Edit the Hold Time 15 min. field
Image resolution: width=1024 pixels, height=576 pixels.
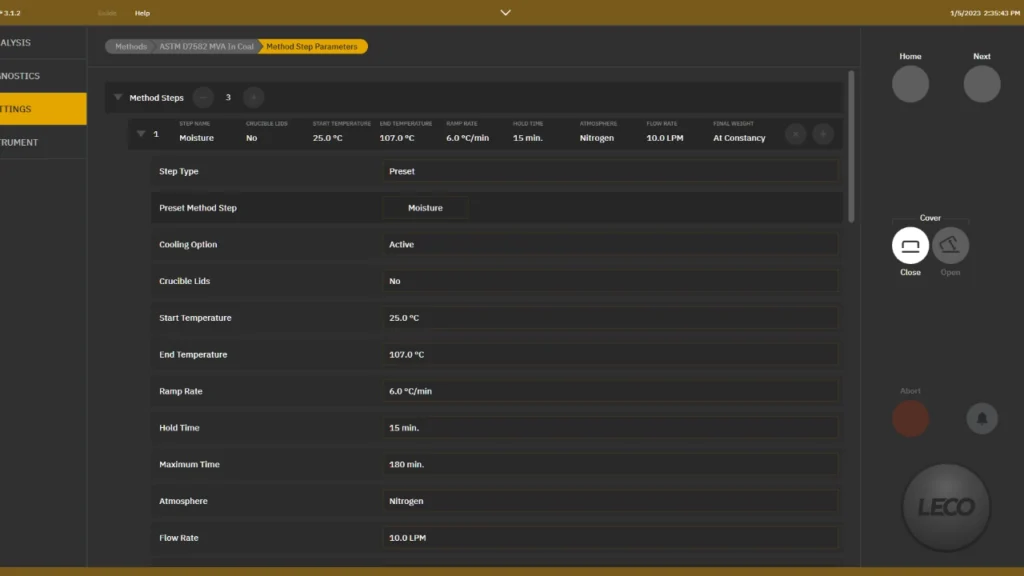click(610, 428)
